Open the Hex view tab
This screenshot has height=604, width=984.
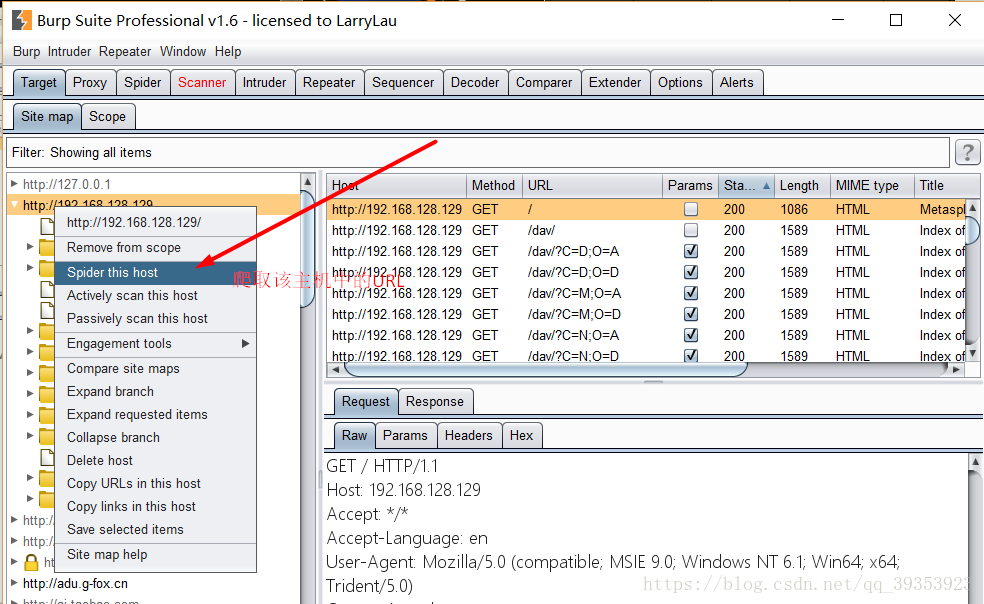(x=521, y=435)
